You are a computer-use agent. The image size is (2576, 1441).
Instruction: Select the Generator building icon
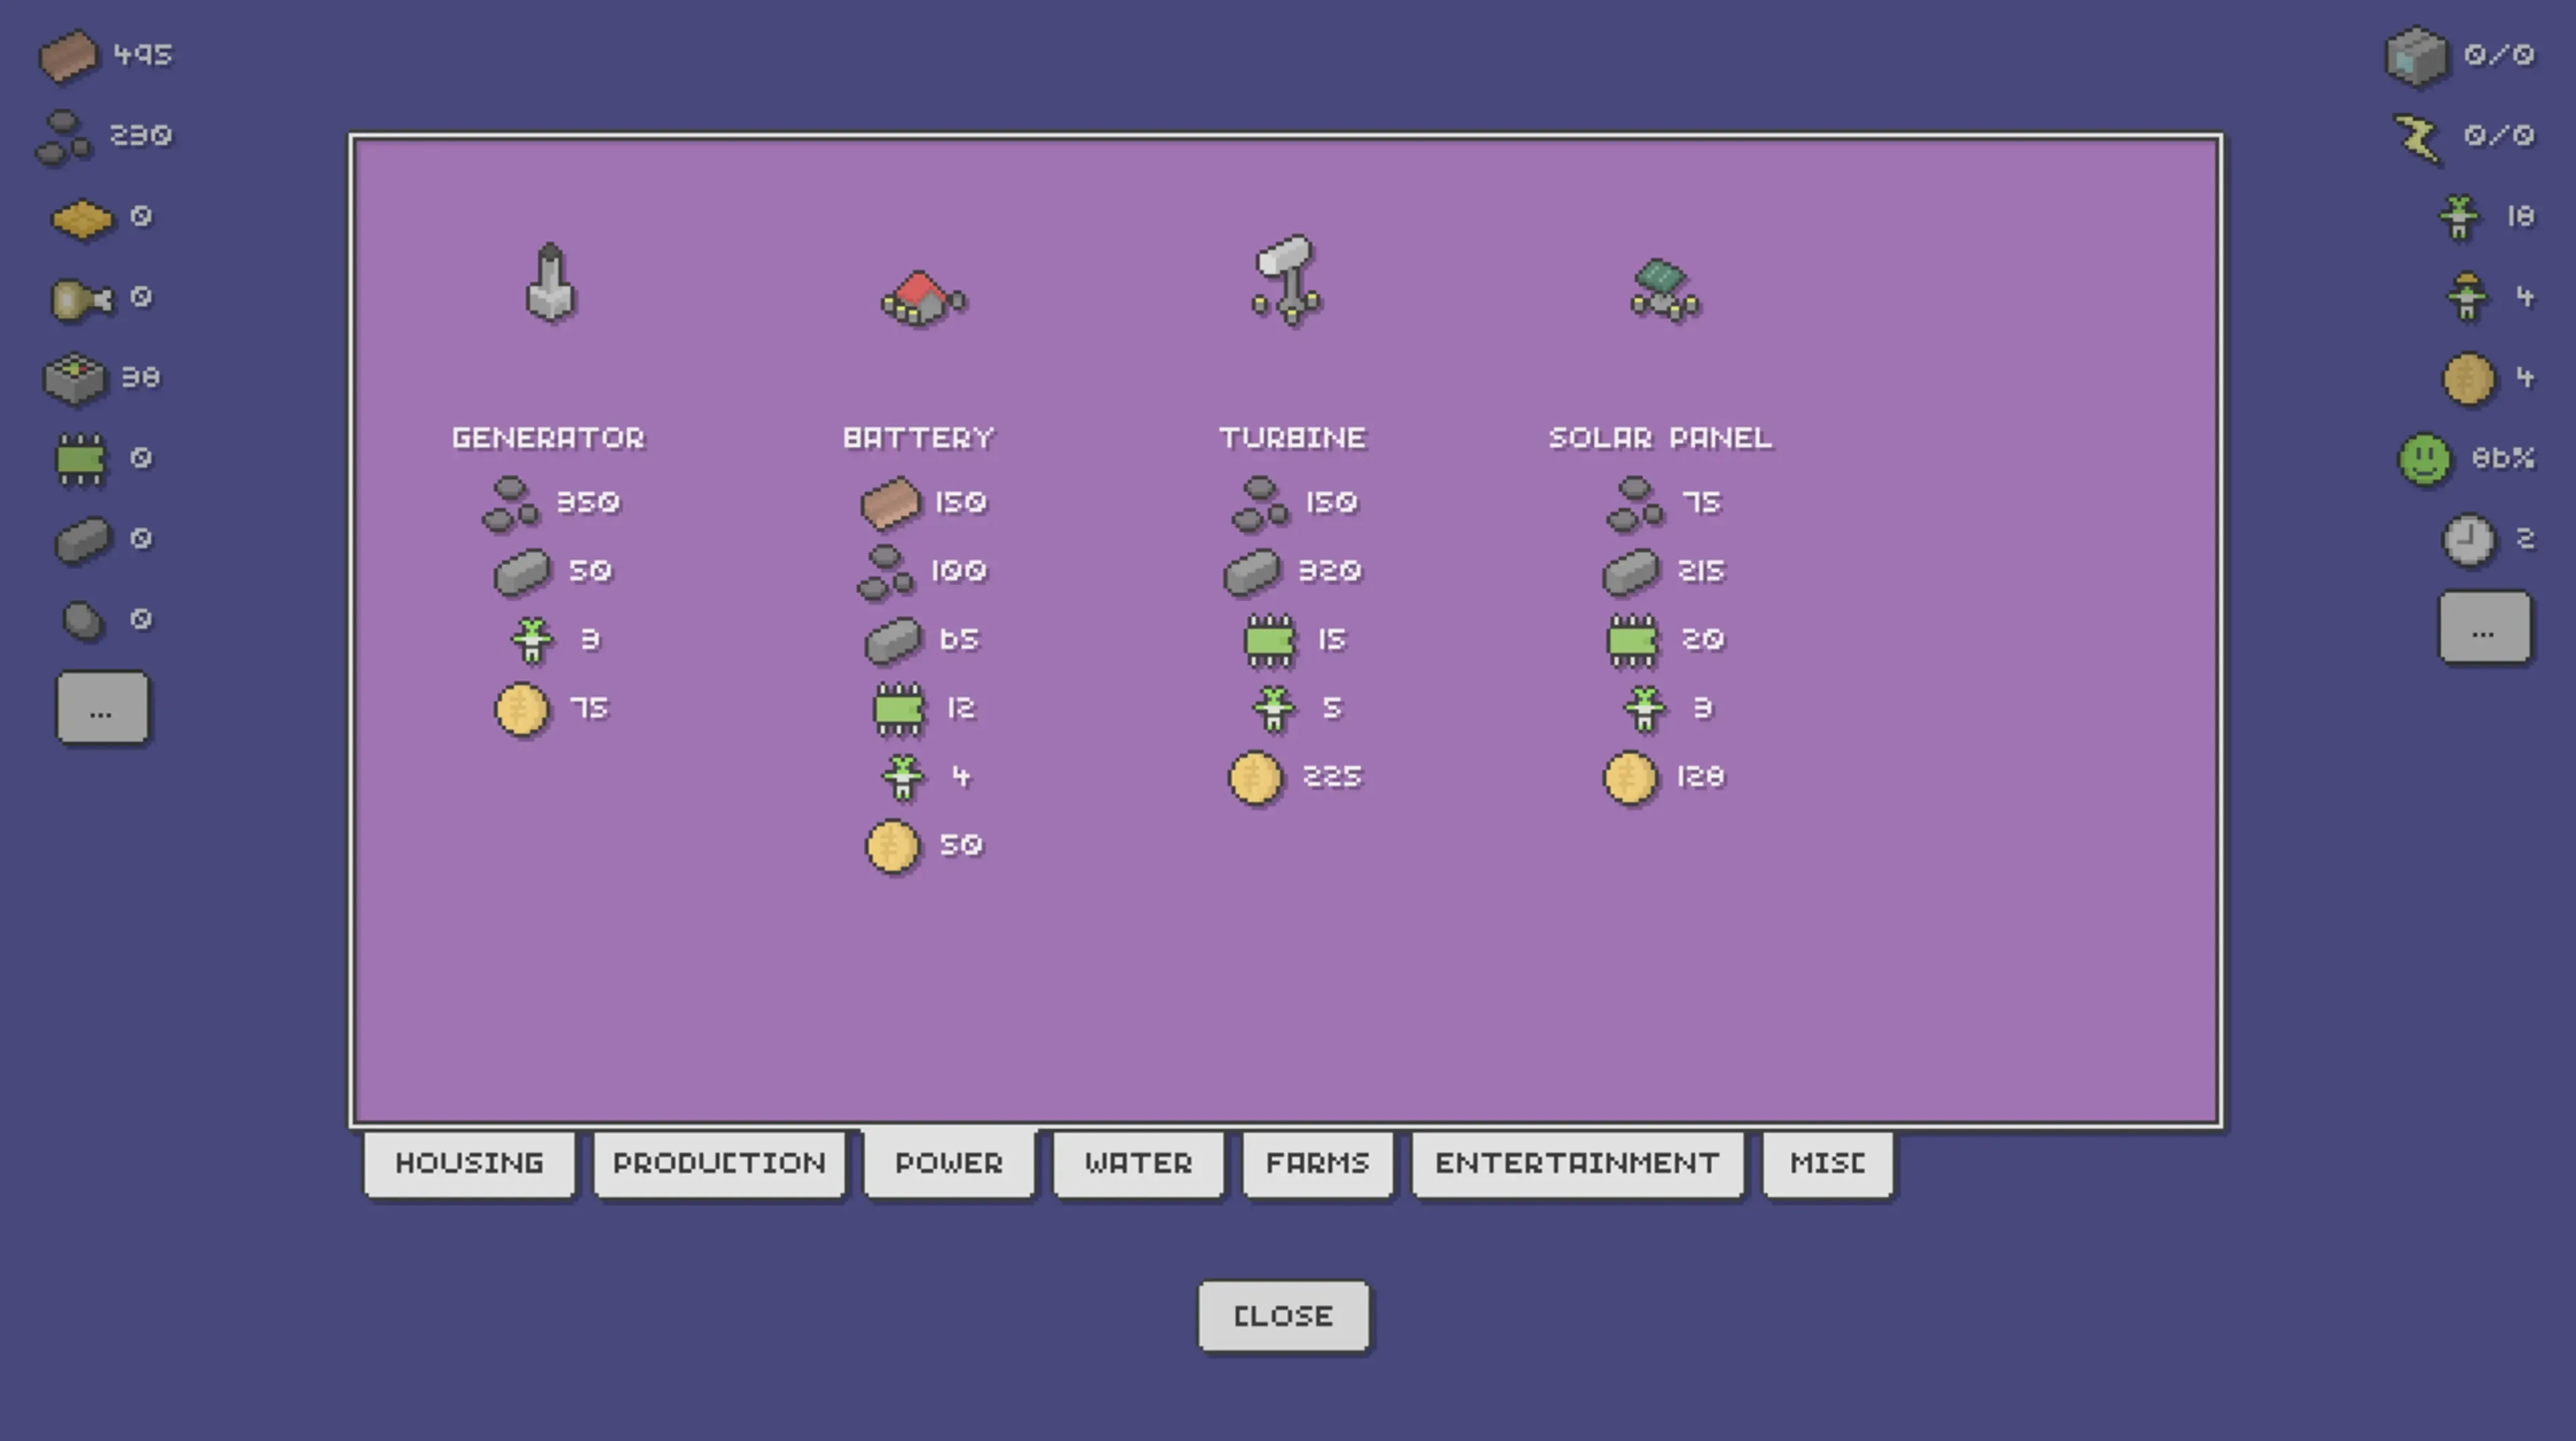tap(550, 283)
